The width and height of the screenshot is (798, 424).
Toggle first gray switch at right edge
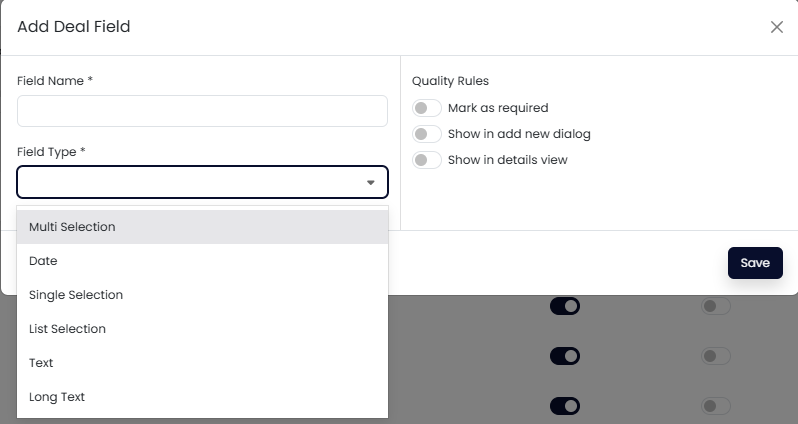coord(716,306)
